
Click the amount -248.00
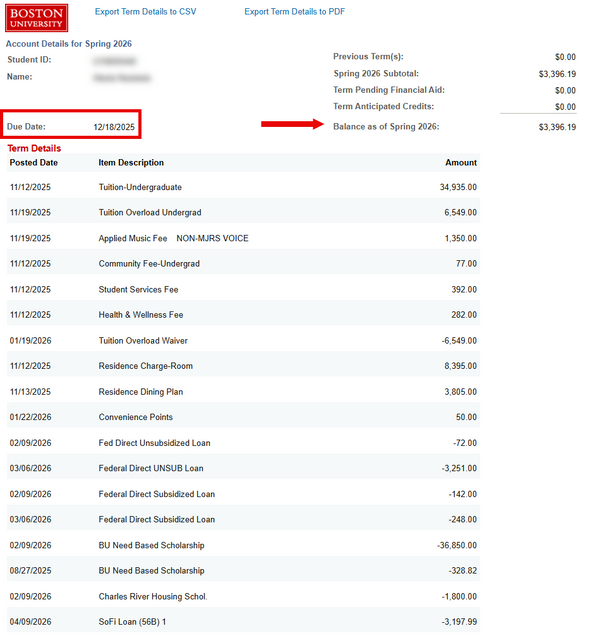(x=463, y=519)
